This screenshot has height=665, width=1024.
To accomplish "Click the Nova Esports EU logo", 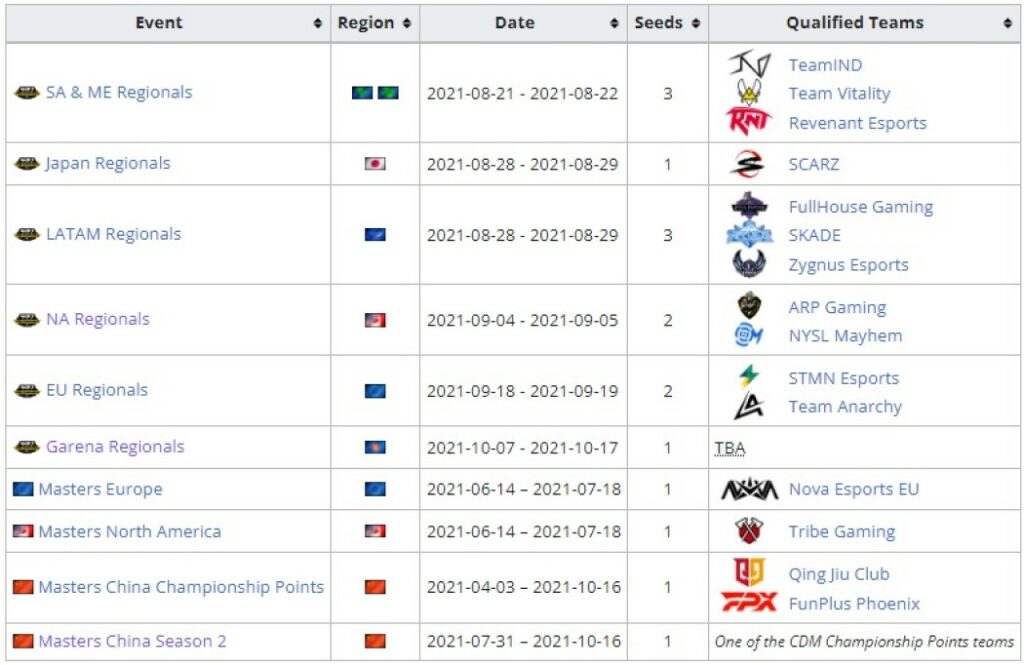I will tap(749, 490).
